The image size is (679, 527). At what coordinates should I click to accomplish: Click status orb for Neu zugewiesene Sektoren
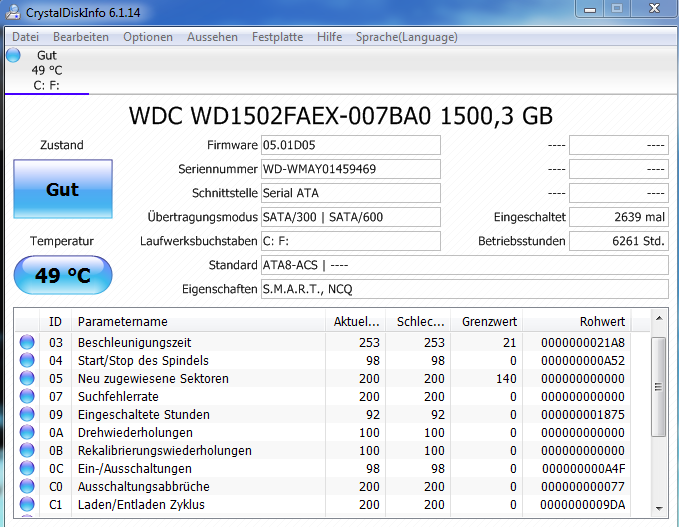pyautogui.click(x=27, y=378)
